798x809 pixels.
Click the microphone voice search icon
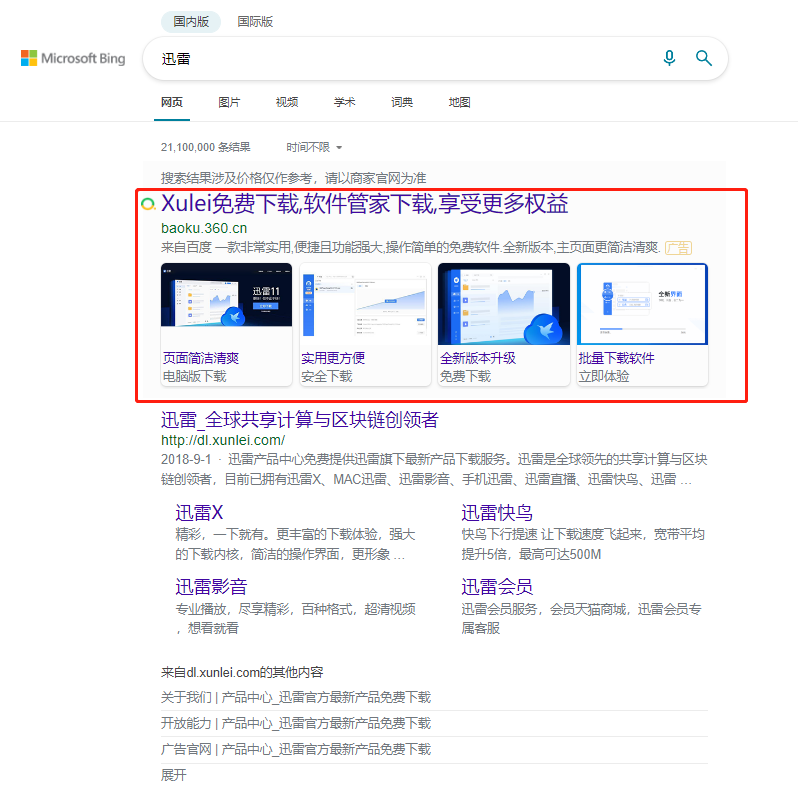coord(669,58)
